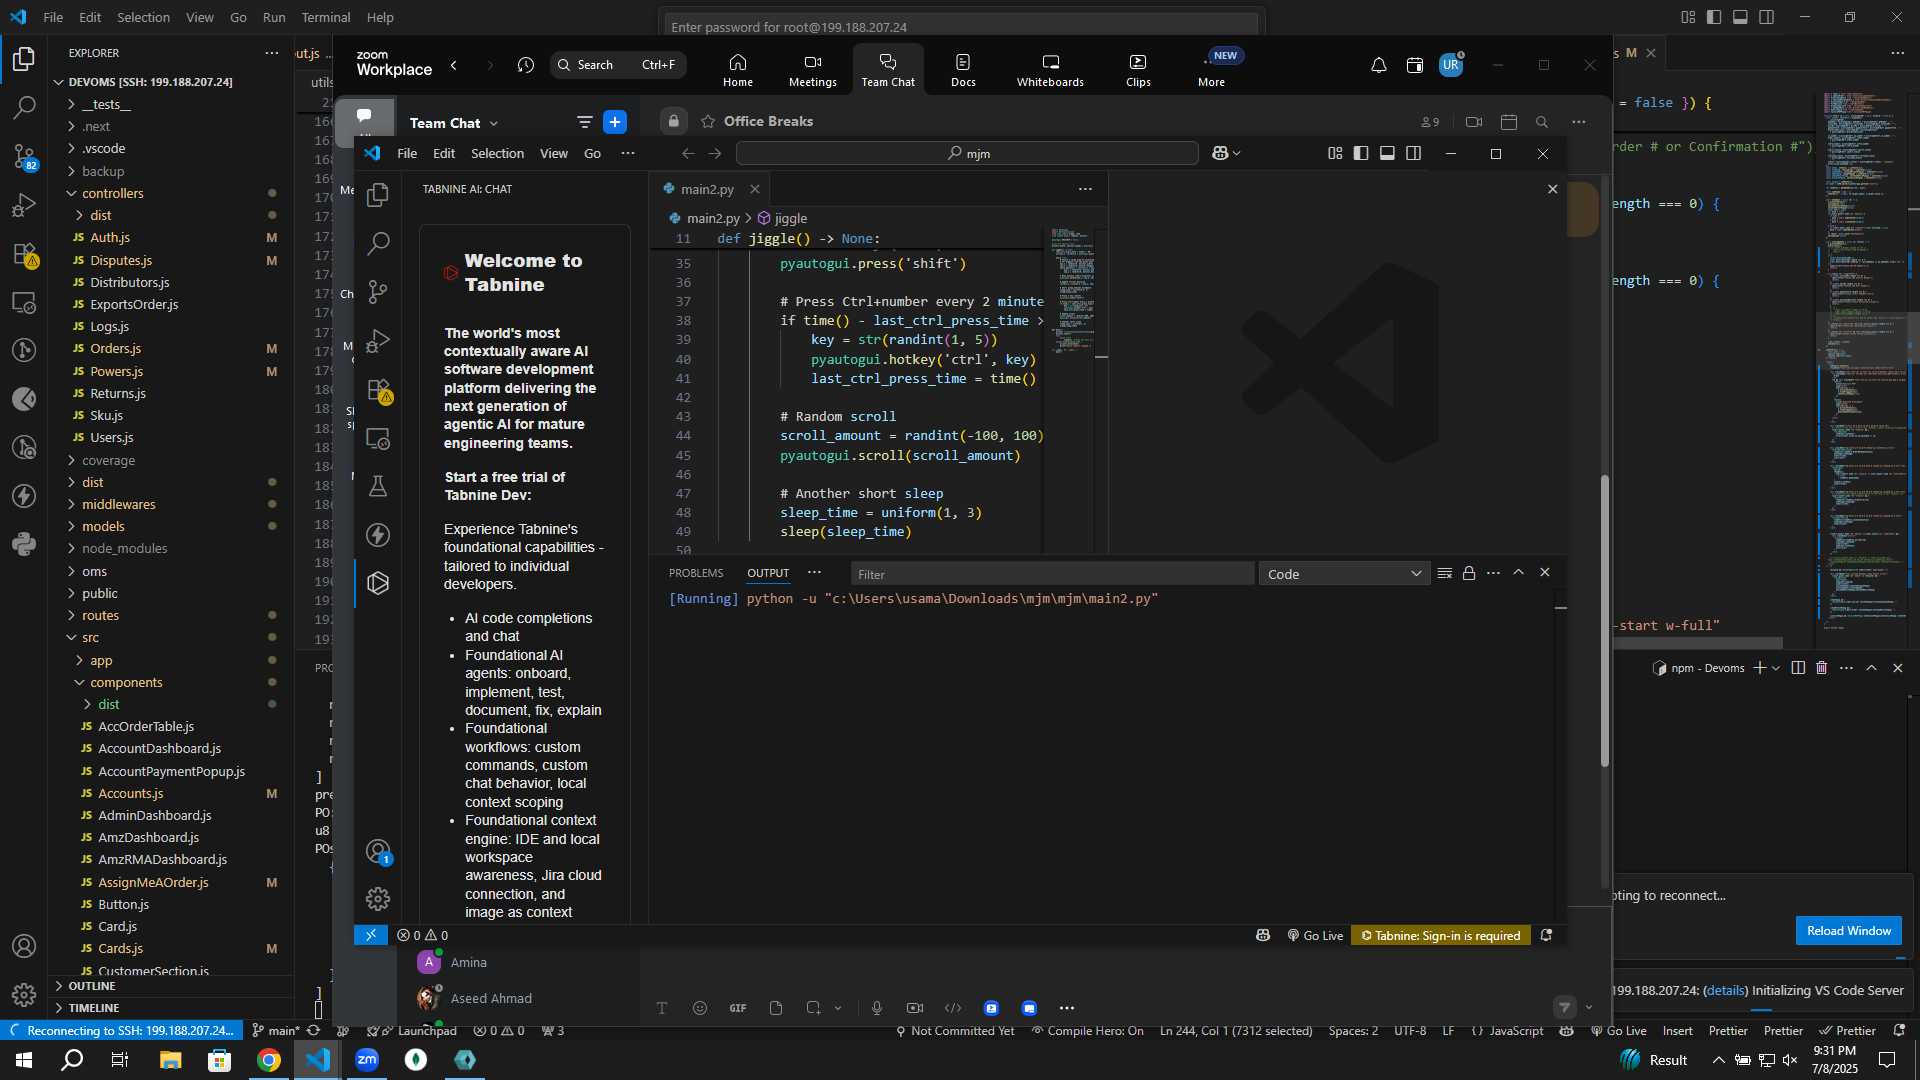Click the details link in SSH notification
1920x1080 pixels.
tap(1725, 990)
